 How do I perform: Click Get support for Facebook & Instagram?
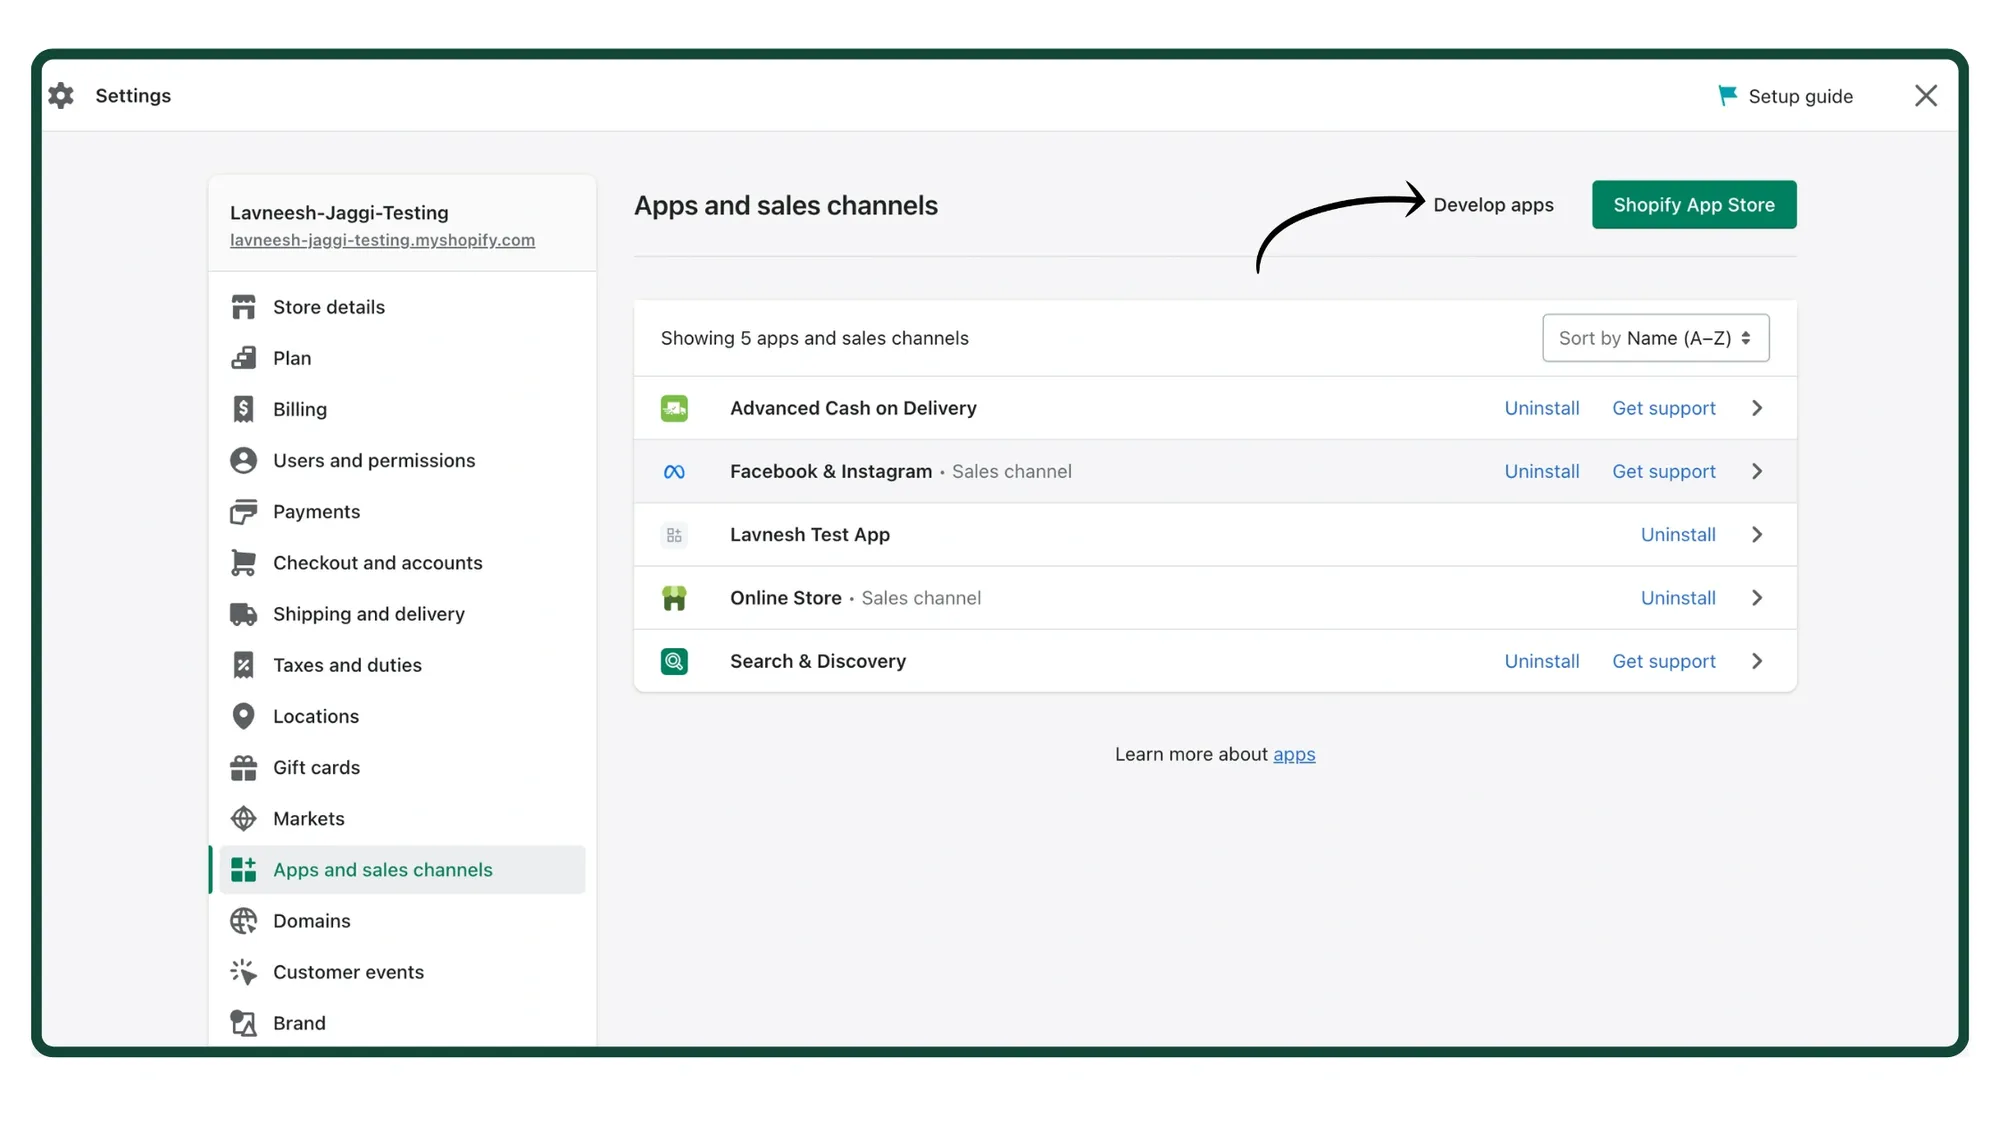tap(1663, 471)
